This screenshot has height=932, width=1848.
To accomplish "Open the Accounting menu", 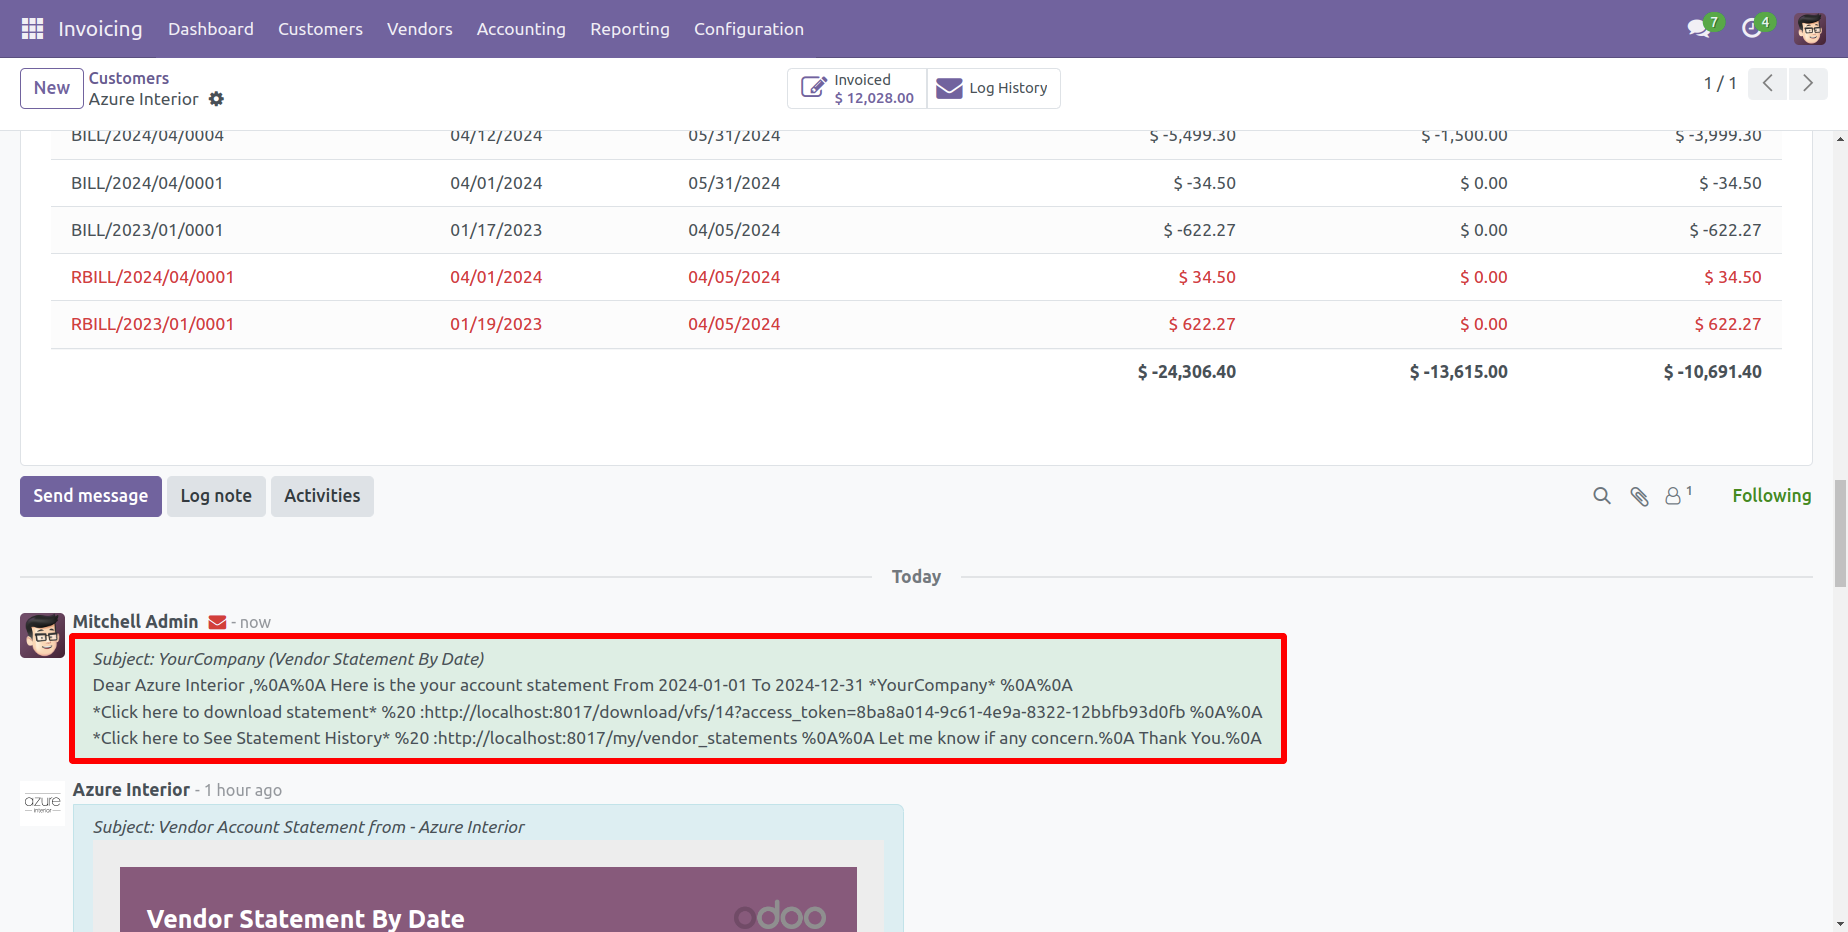I will point(521,29).
